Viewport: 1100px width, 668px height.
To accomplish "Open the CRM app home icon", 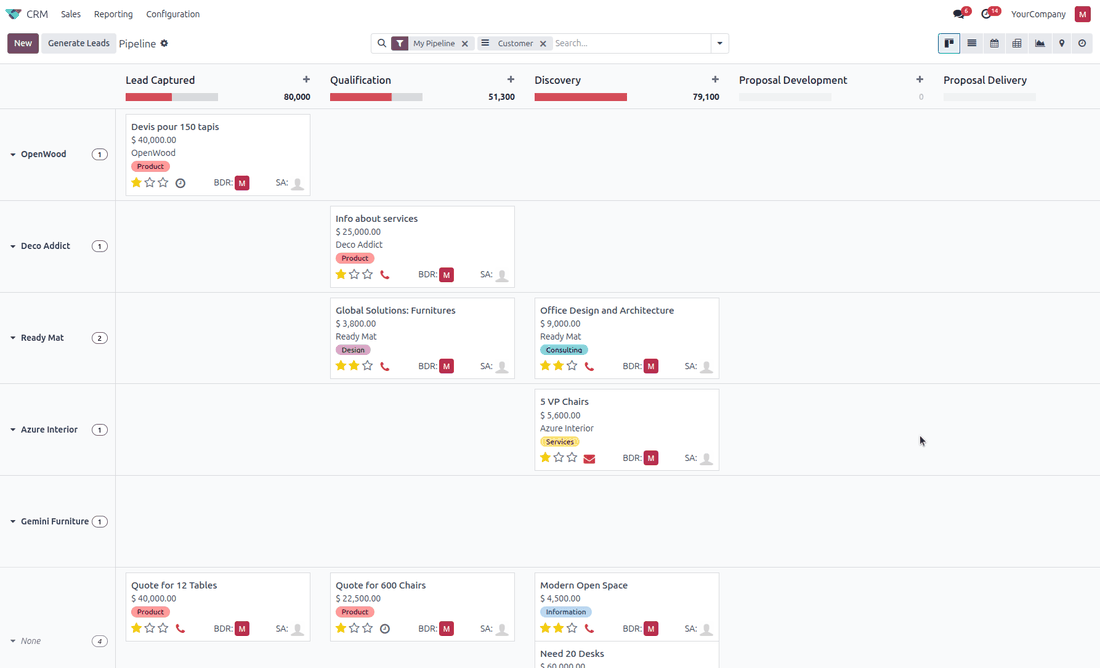I will (13, 14).
